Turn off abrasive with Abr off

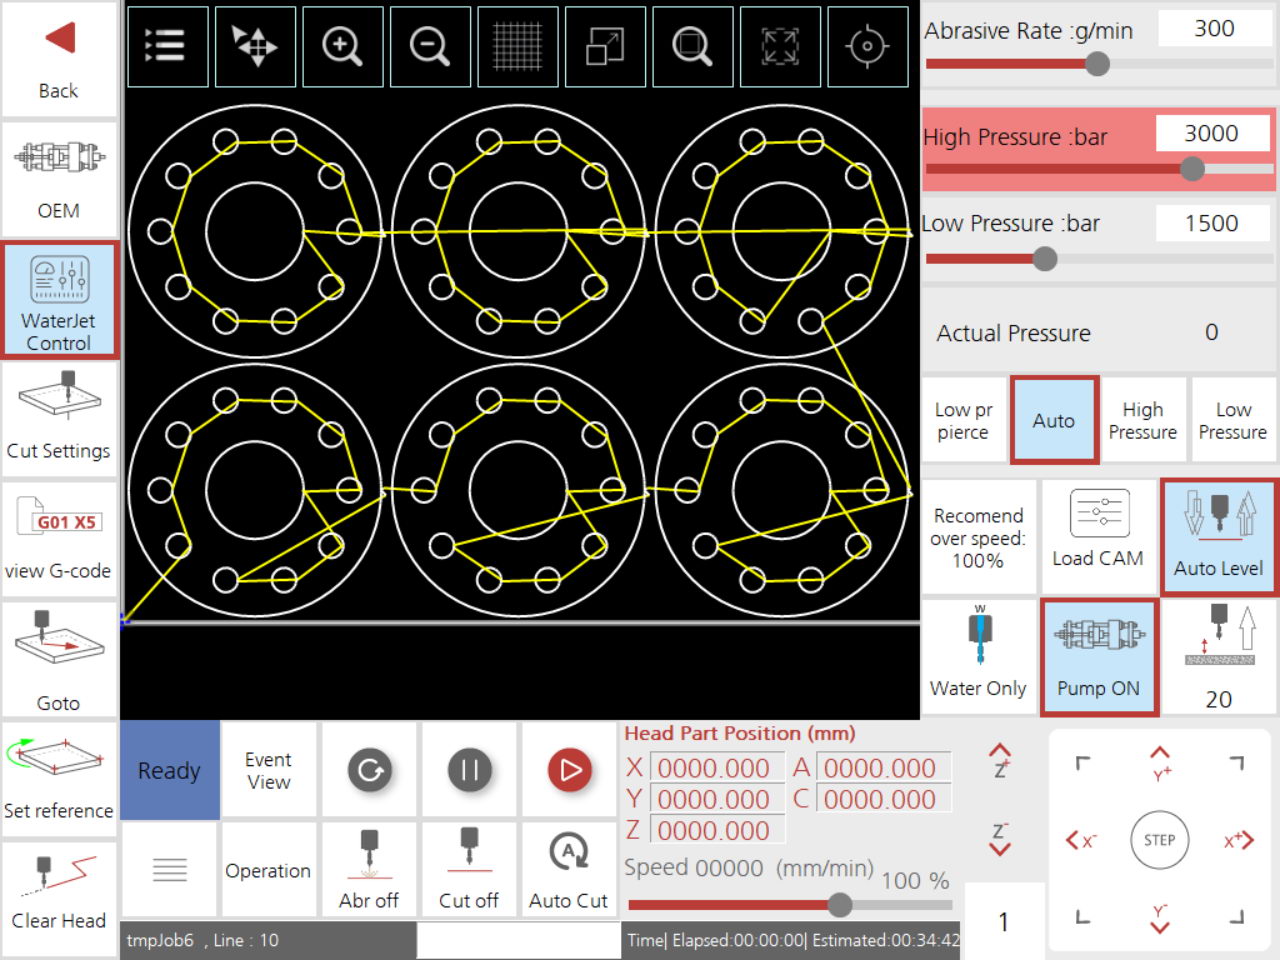pyautogui.click(x=369, y=870)
